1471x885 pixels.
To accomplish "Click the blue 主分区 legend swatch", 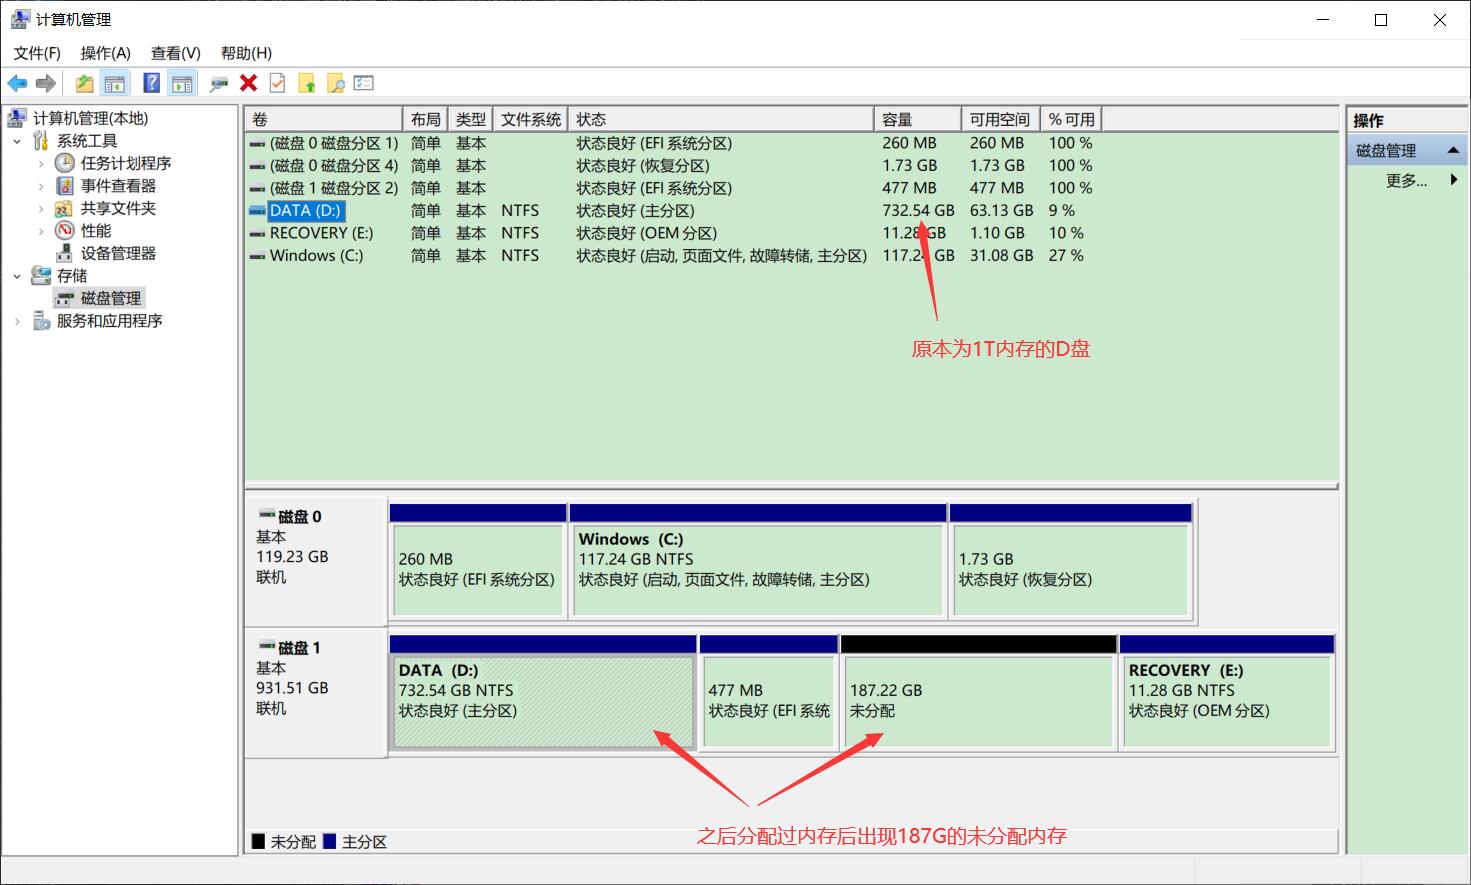I will point(329,842).
